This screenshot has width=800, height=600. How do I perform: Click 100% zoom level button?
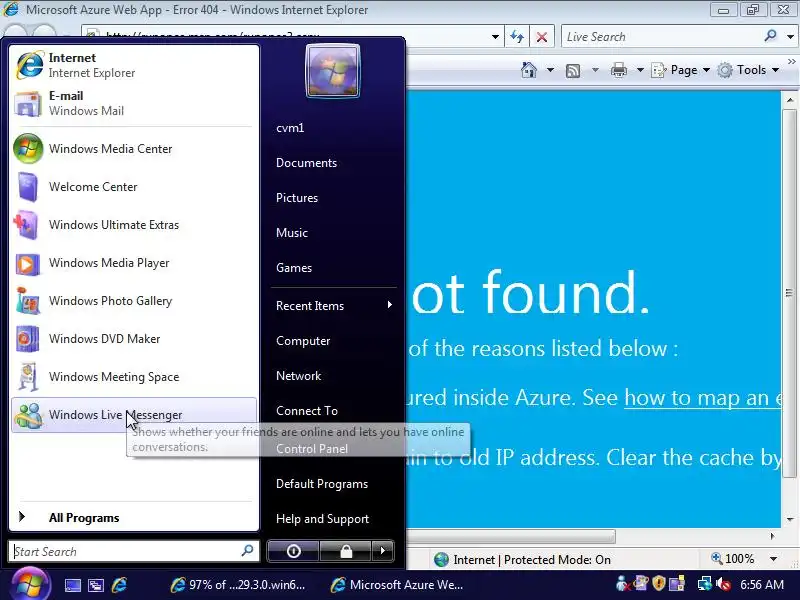(x=733, y=559)
